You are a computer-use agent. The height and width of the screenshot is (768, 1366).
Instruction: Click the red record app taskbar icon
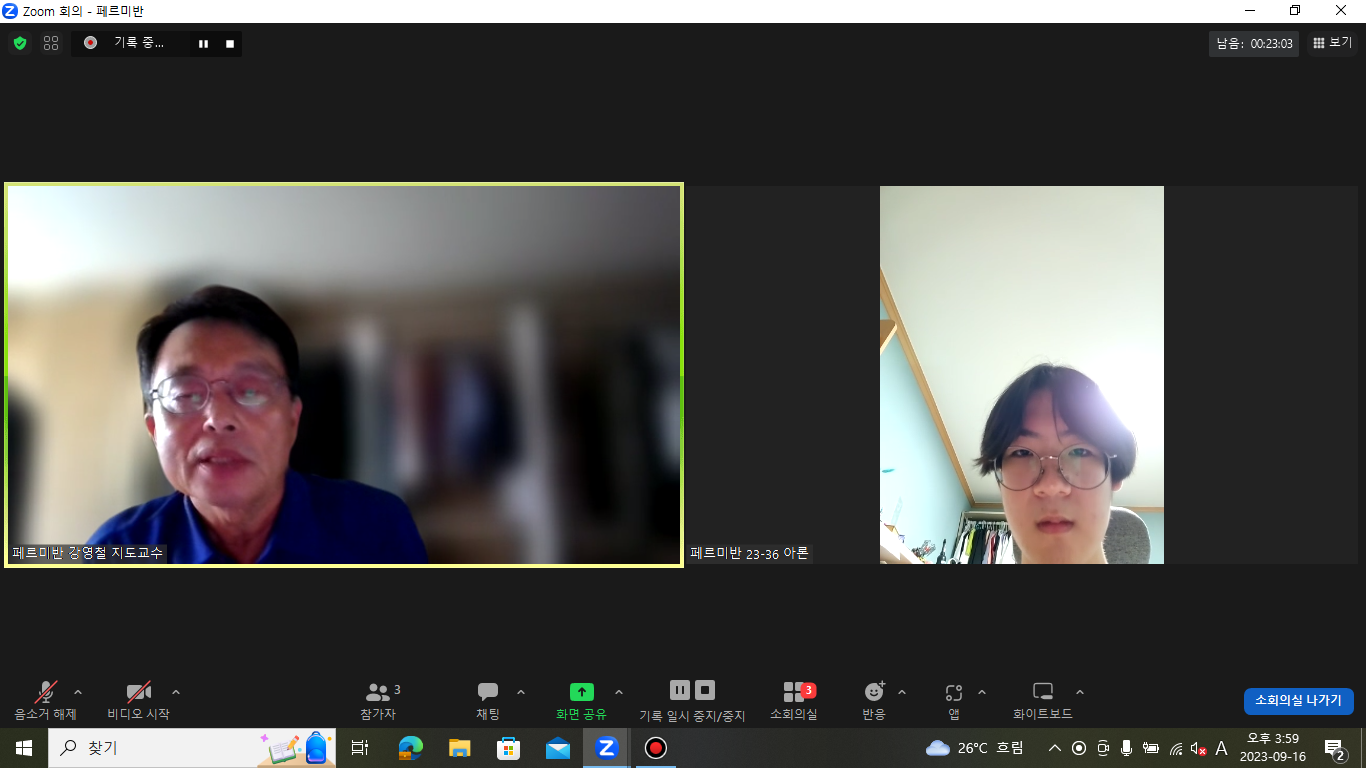click(655, 748)
